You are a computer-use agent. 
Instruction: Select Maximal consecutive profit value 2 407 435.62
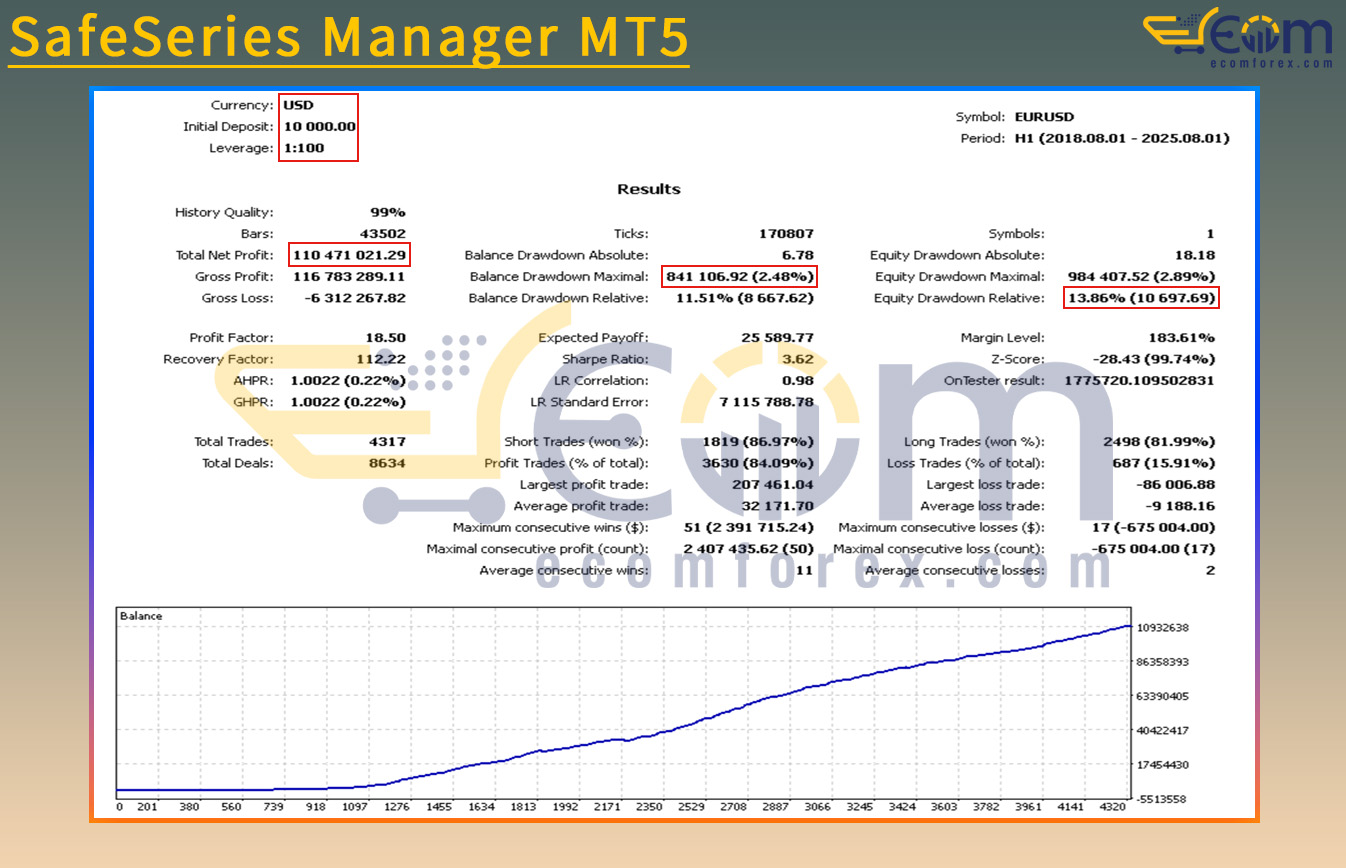pos(749,549)
